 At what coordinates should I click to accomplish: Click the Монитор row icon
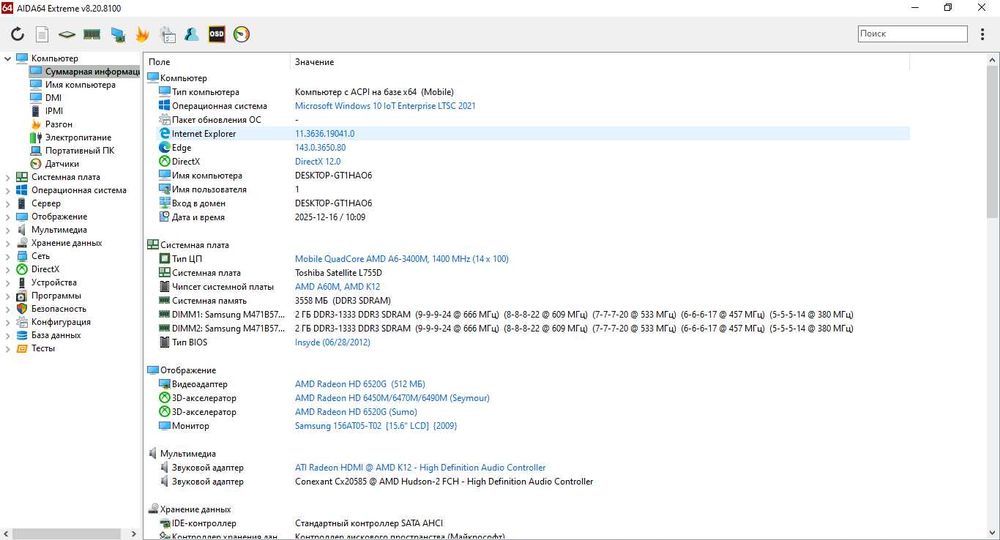point(165,426)
